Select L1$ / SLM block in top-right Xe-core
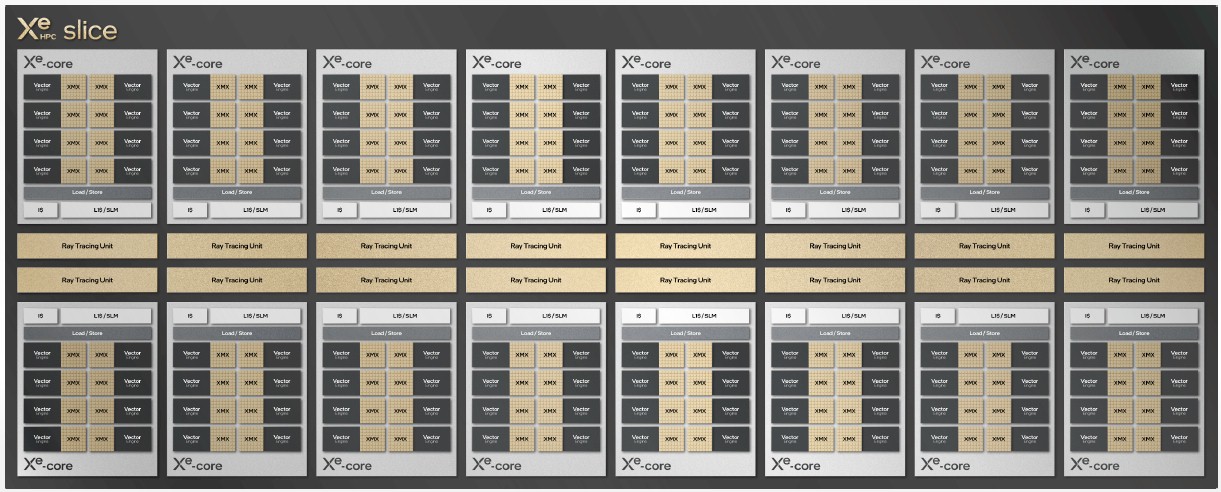The height and width of the screenshot is (492, 1221). pos(1153,210)
